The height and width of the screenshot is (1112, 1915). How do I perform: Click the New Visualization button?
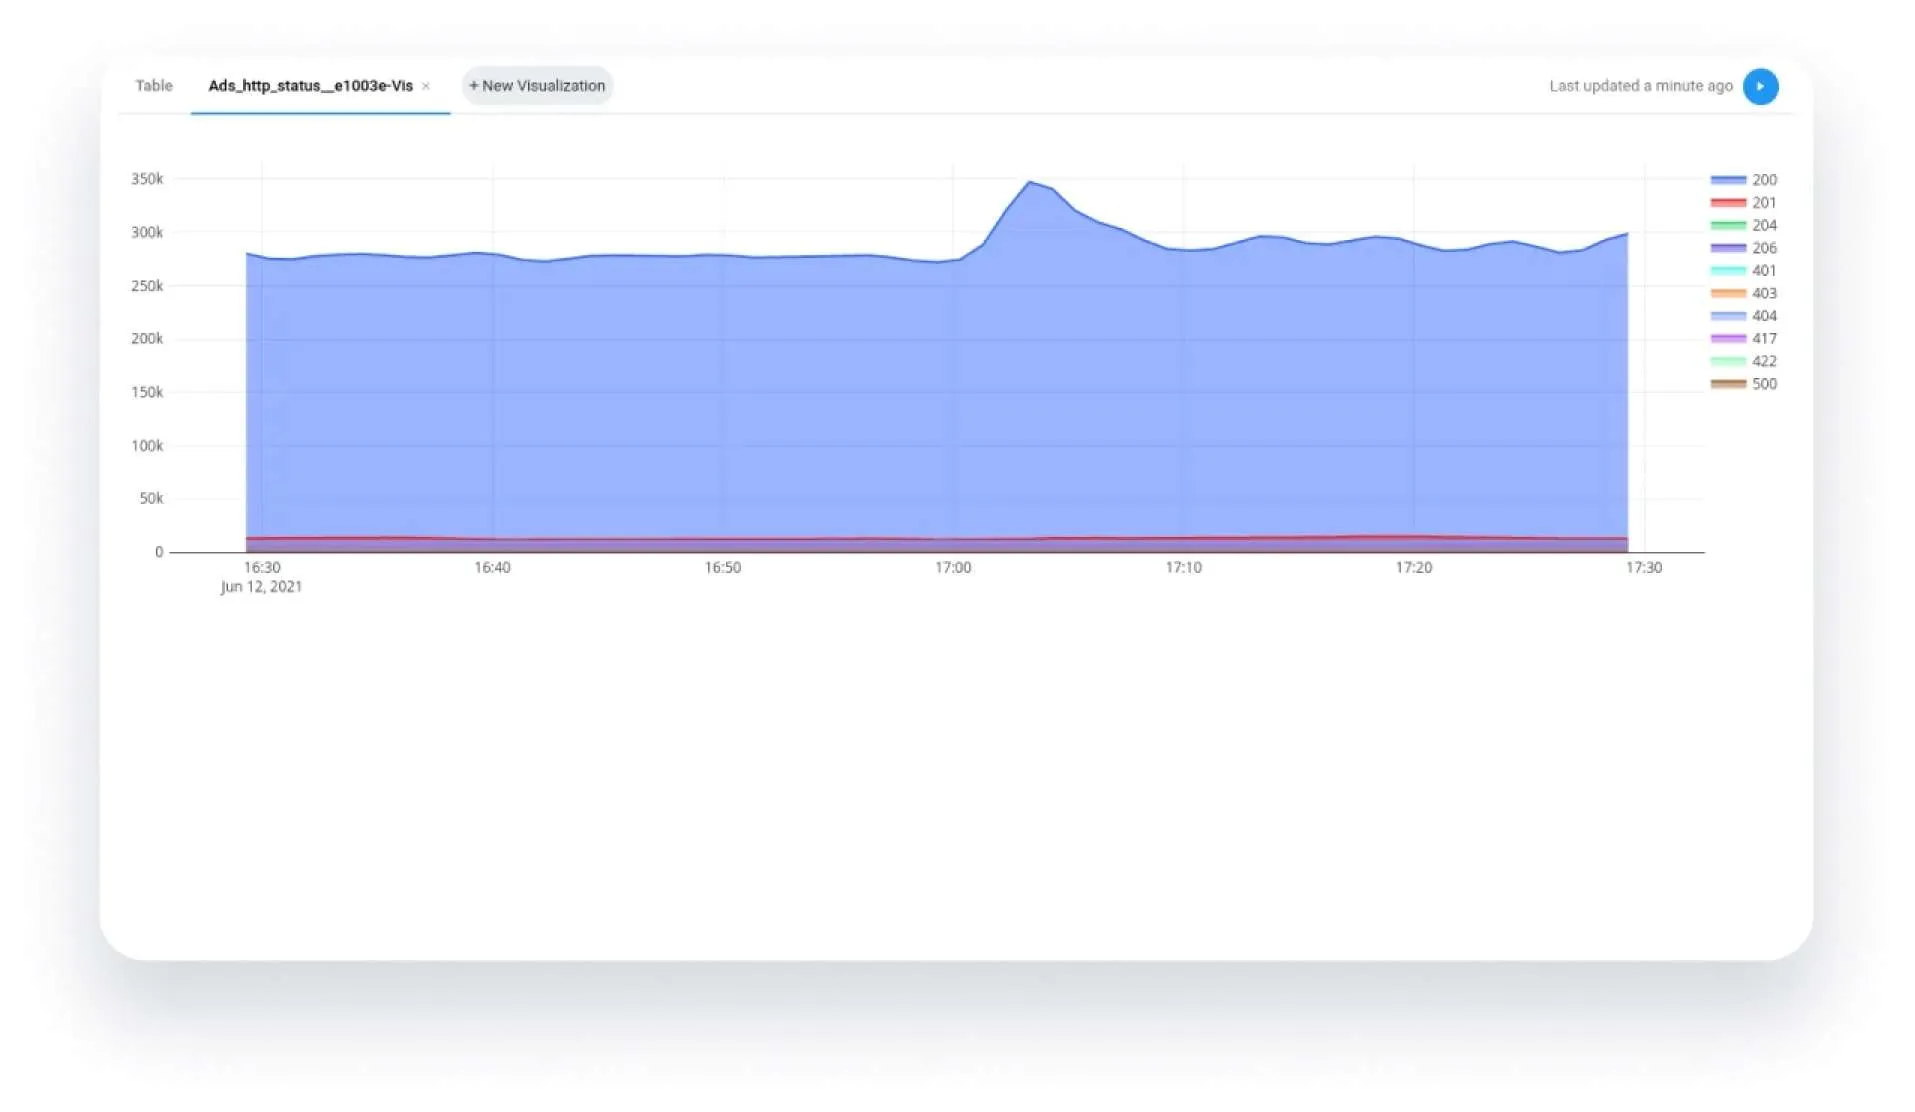[537, 86]
